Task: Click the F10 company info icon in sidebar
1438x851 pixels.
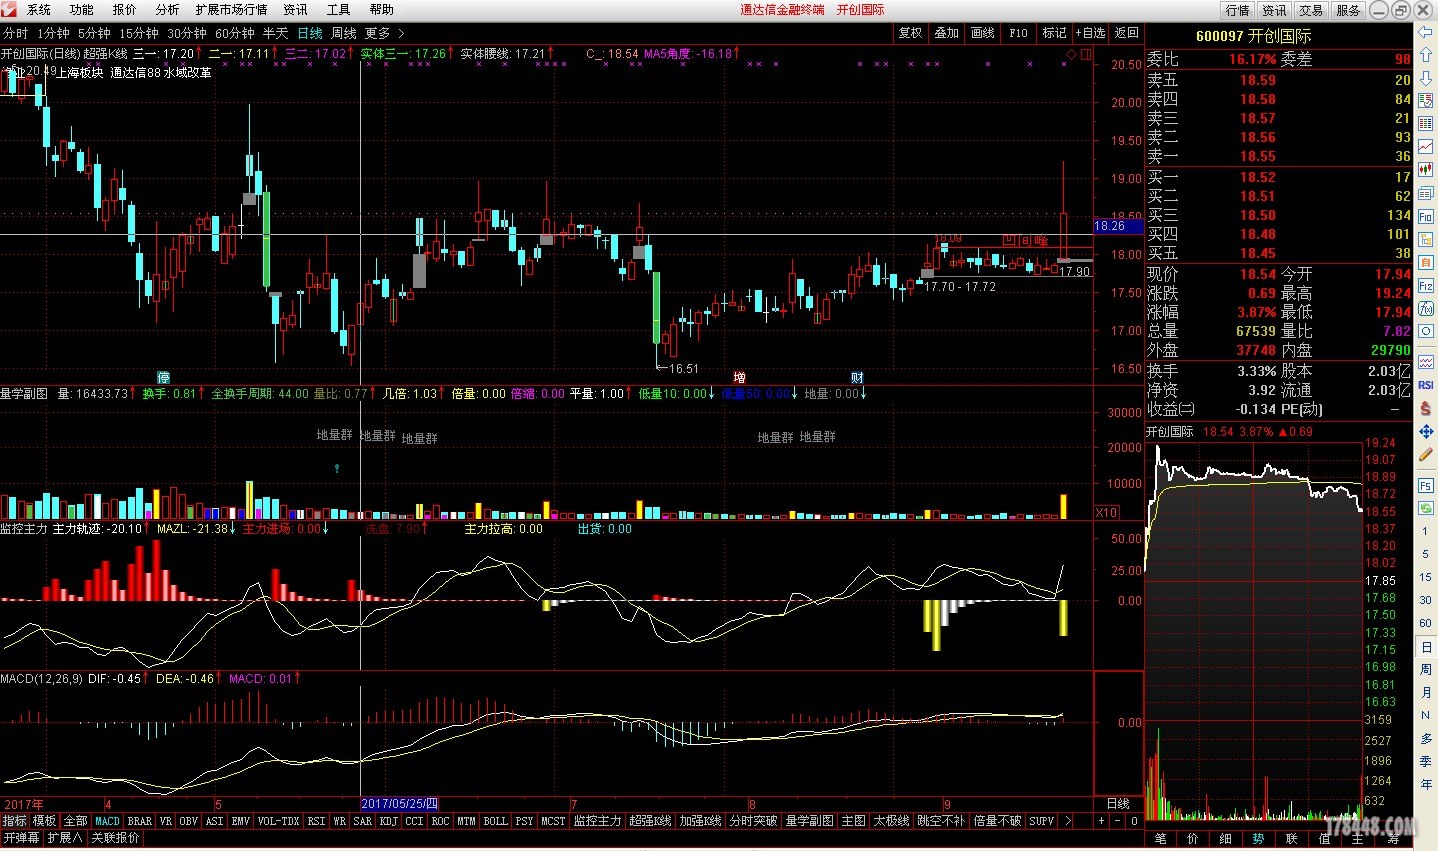Action: [x=1425, y=216]
